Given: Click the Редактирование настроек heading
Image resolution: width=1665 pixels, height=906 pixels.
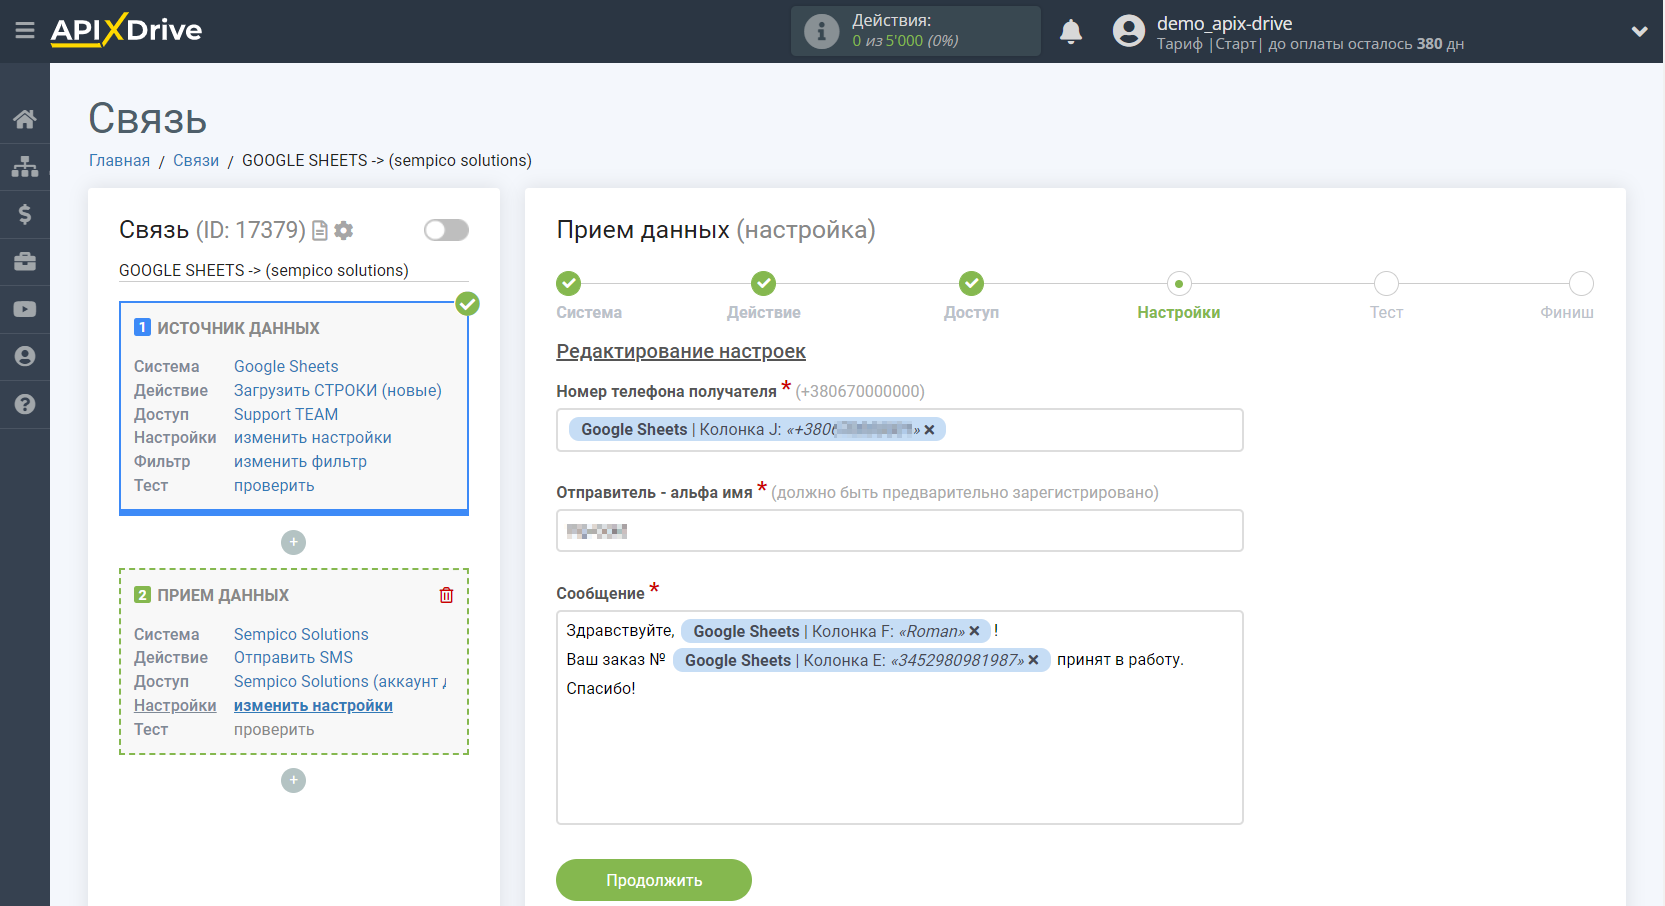Looking at the screenshot, I should pos(681,352).
